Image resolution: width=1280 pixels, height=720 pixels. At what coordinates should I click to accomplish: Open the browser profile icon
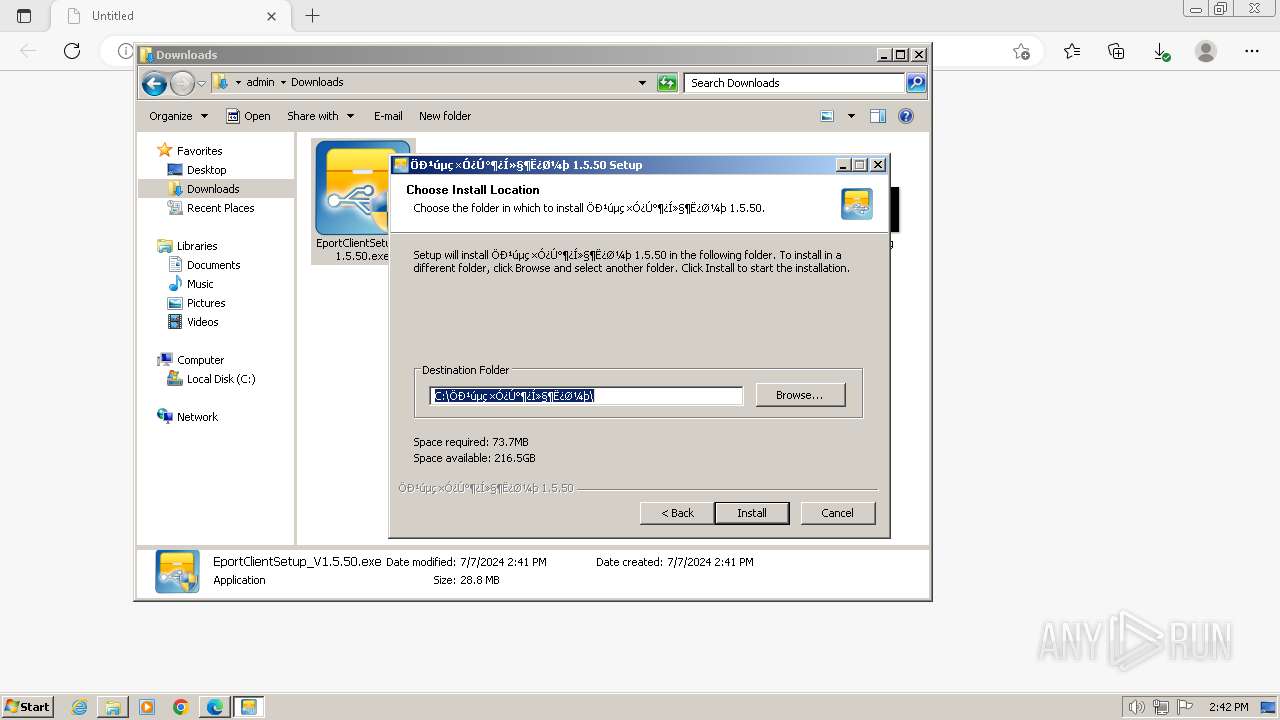(x=1206, y=51)
